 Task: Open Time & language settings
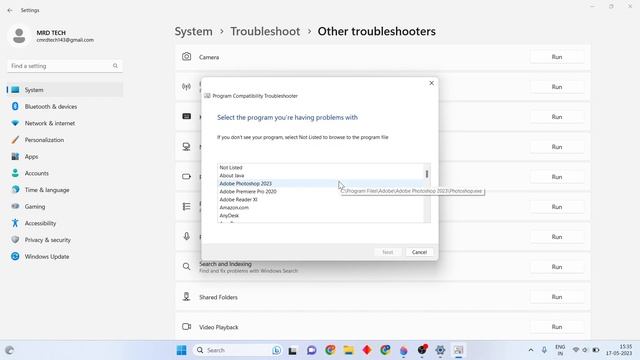tap(65, 190)
